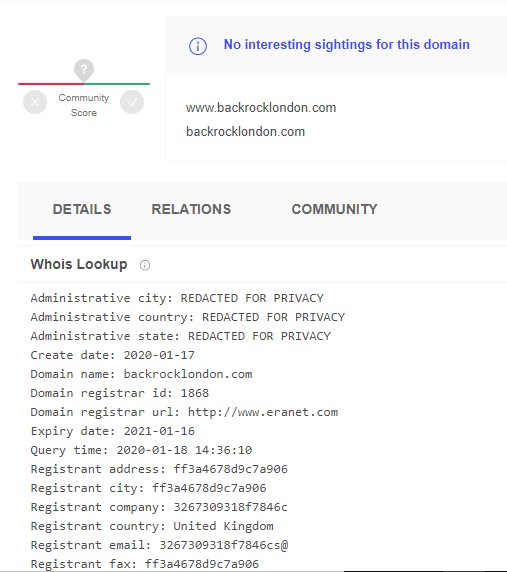Click the Whois Lookup info icon
507x572 pixels.
coord(145,265)
